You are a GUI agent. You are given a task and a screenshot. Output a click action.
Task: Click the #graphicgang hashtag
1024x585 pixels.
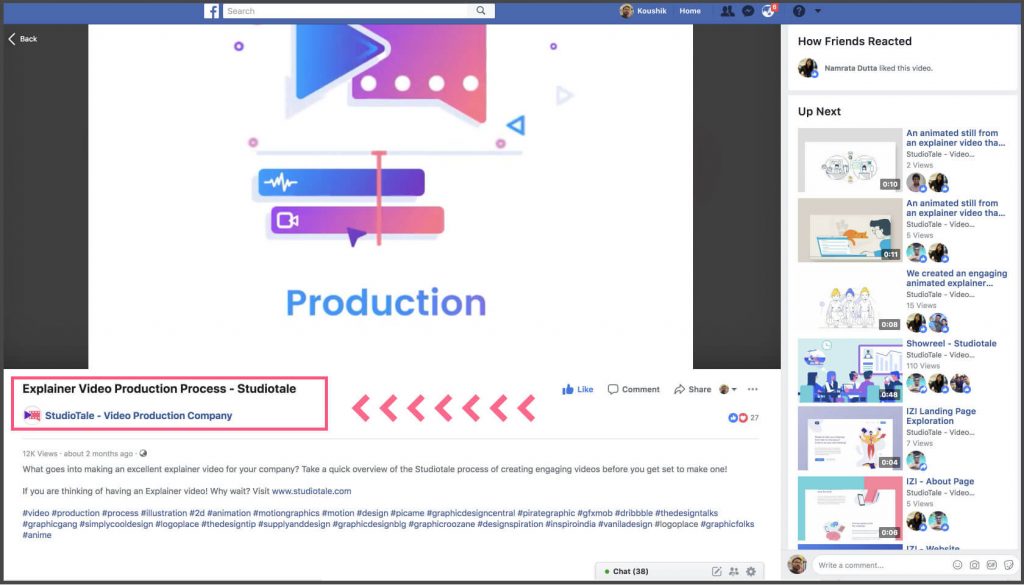pos(50,524)
